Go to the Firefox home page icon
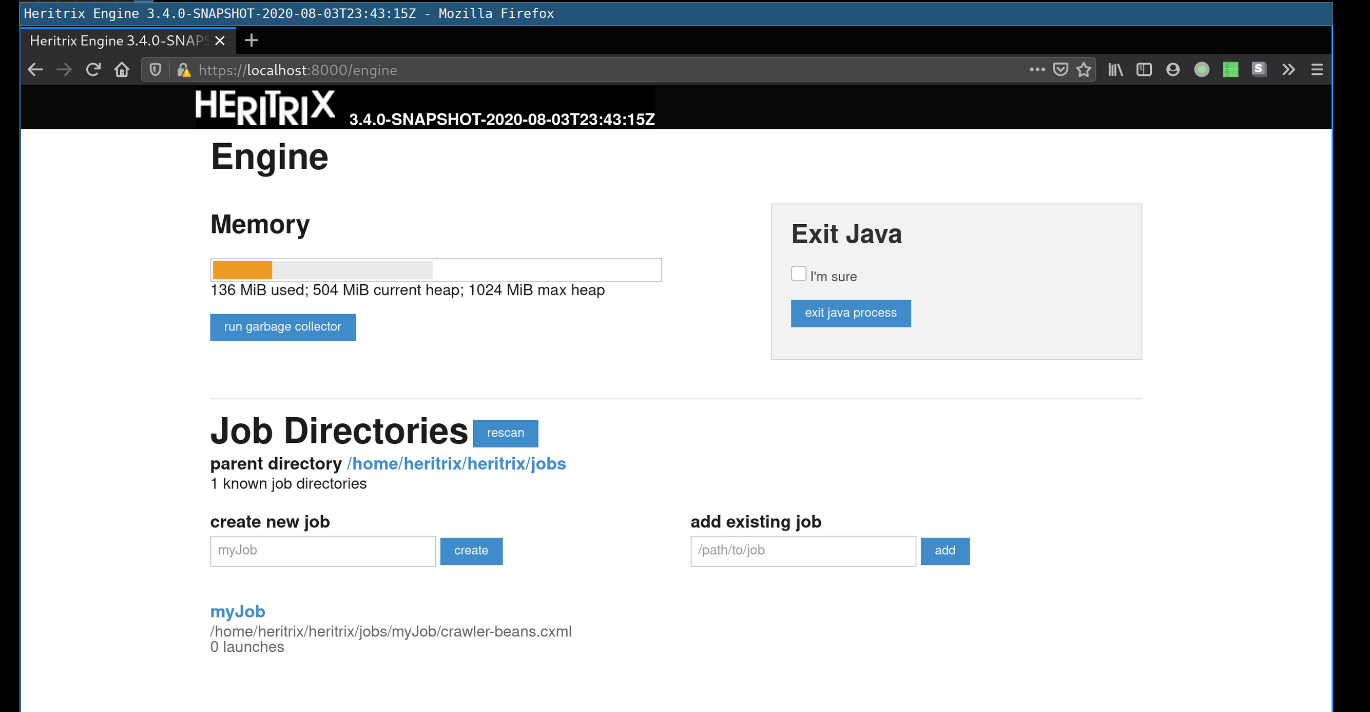The image size is (1370, 712). [122, 70]
